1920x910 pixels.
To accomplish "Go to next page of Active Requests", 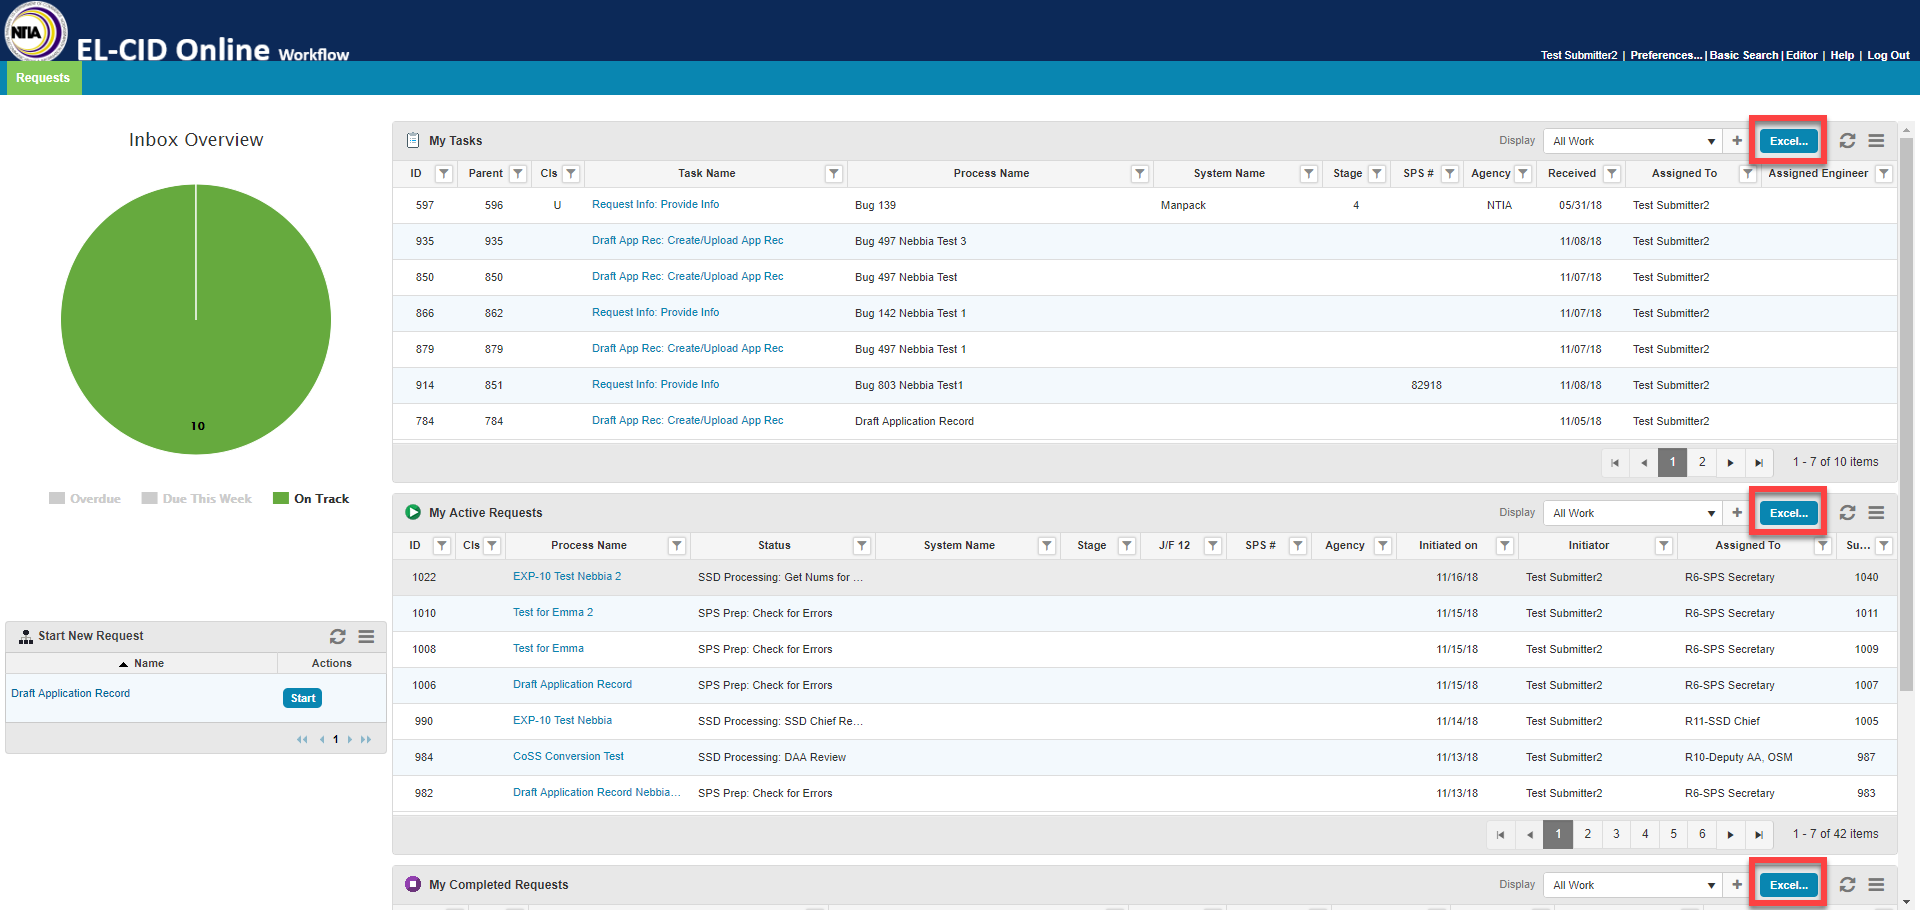I will 1731,835.
